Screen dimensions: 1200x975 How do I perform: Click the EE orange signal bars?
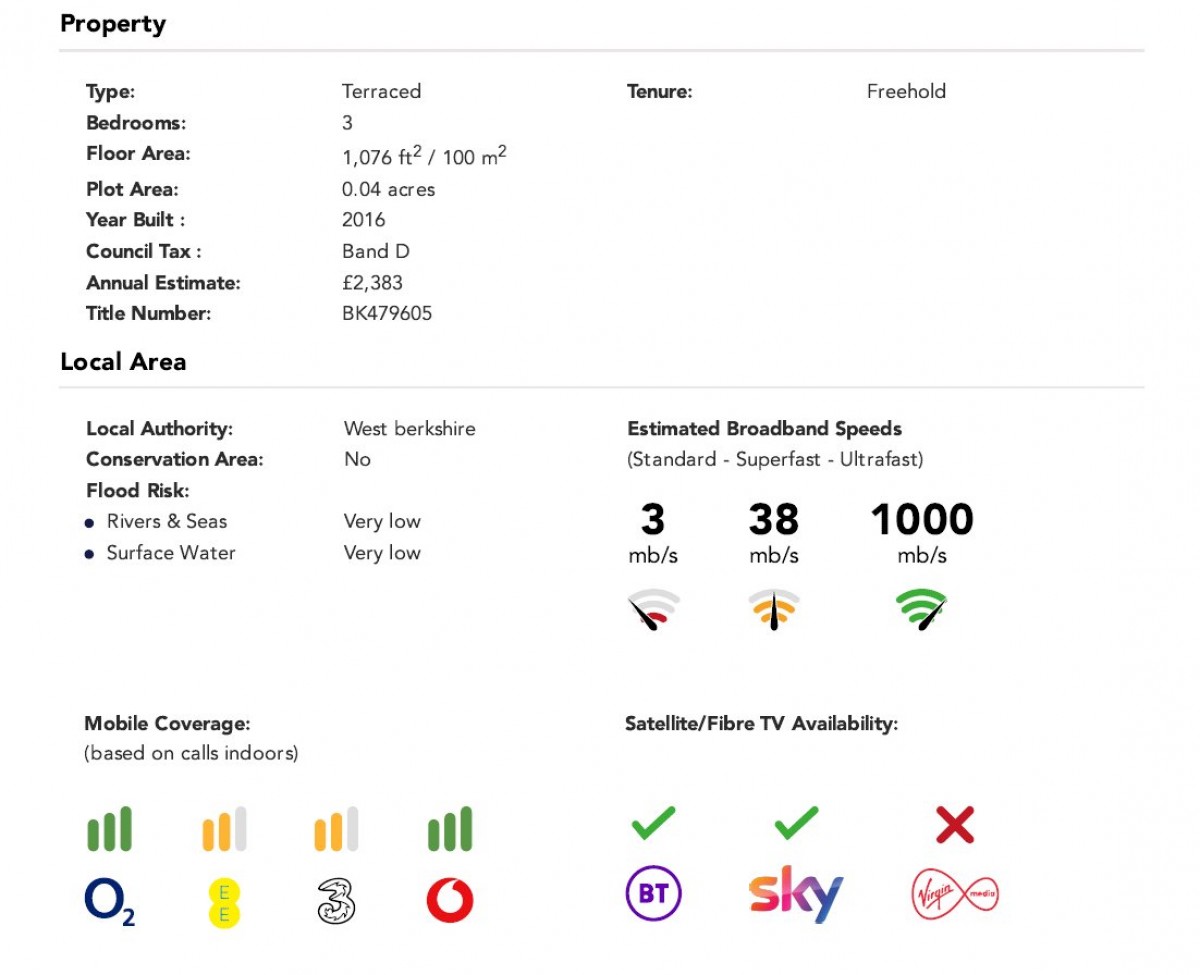coord(224,829)
